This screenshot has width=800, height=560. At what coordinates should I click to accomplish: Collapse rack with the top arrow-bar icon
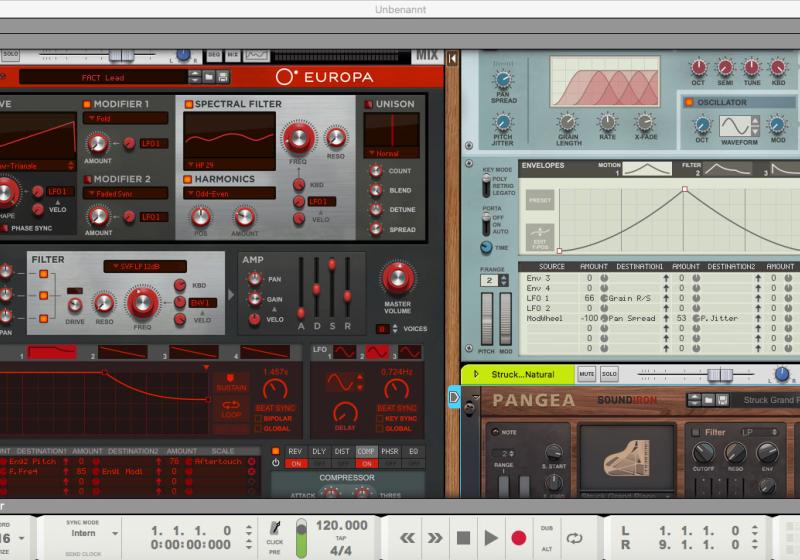pos(452,58)
